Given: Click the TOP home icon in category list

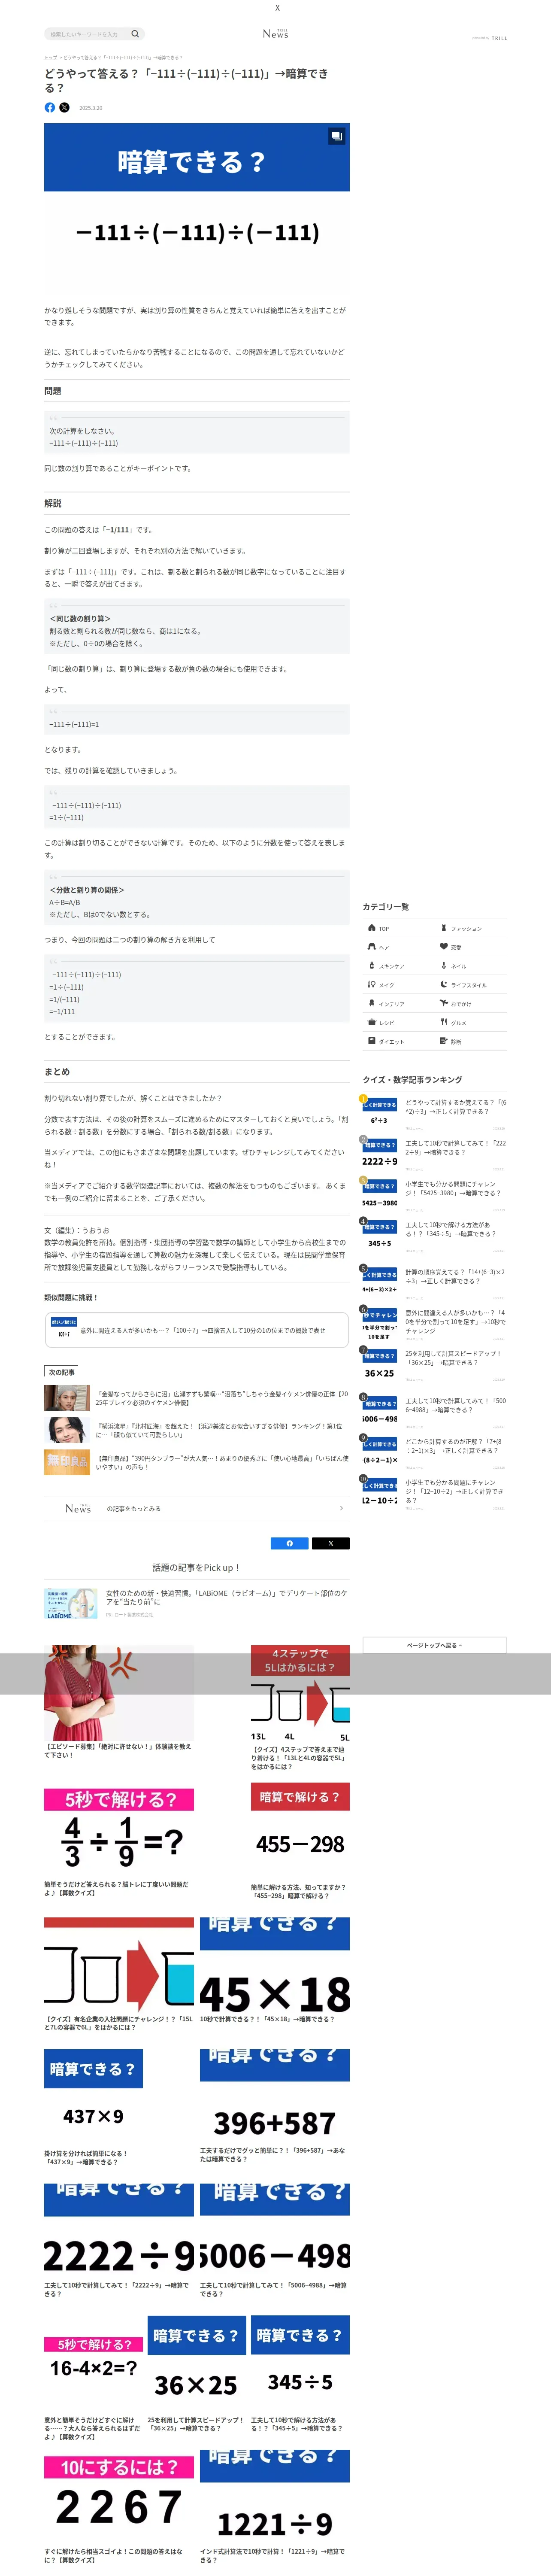Looking at the screenshot, I should pyautogui.click(x=371, y=928).
